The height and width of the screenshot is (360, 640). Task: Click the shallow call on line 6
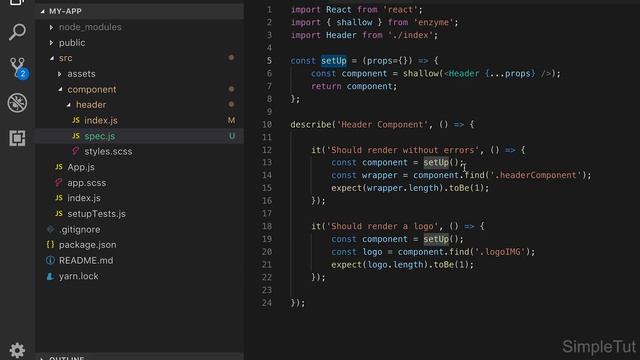(x=420, y=73)
